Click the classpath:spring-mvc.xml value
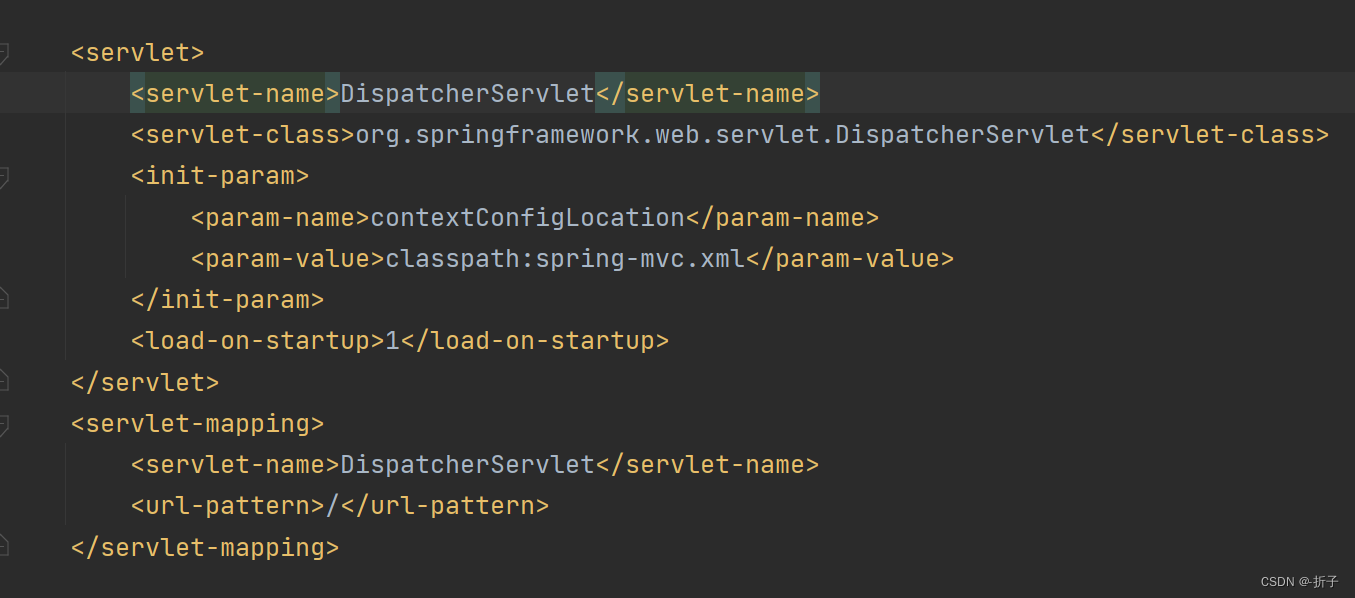 tap(565, 259)
